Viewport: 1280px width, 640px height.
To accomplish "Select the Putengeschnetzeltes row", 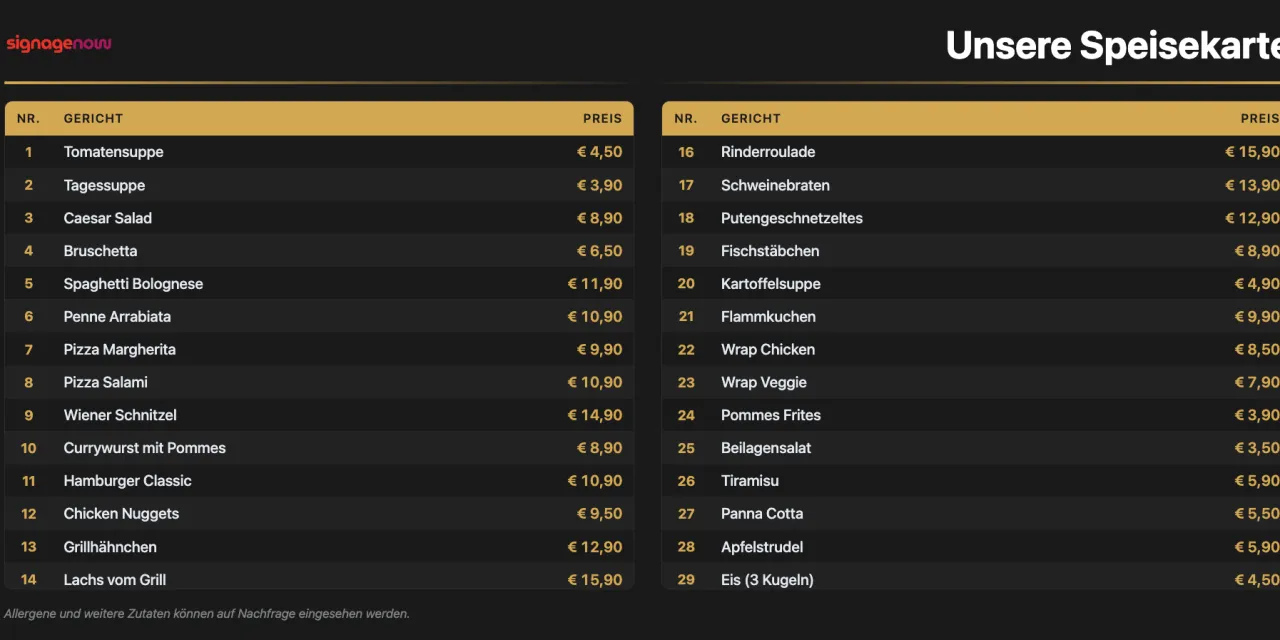I will click(x=971, y=218).
